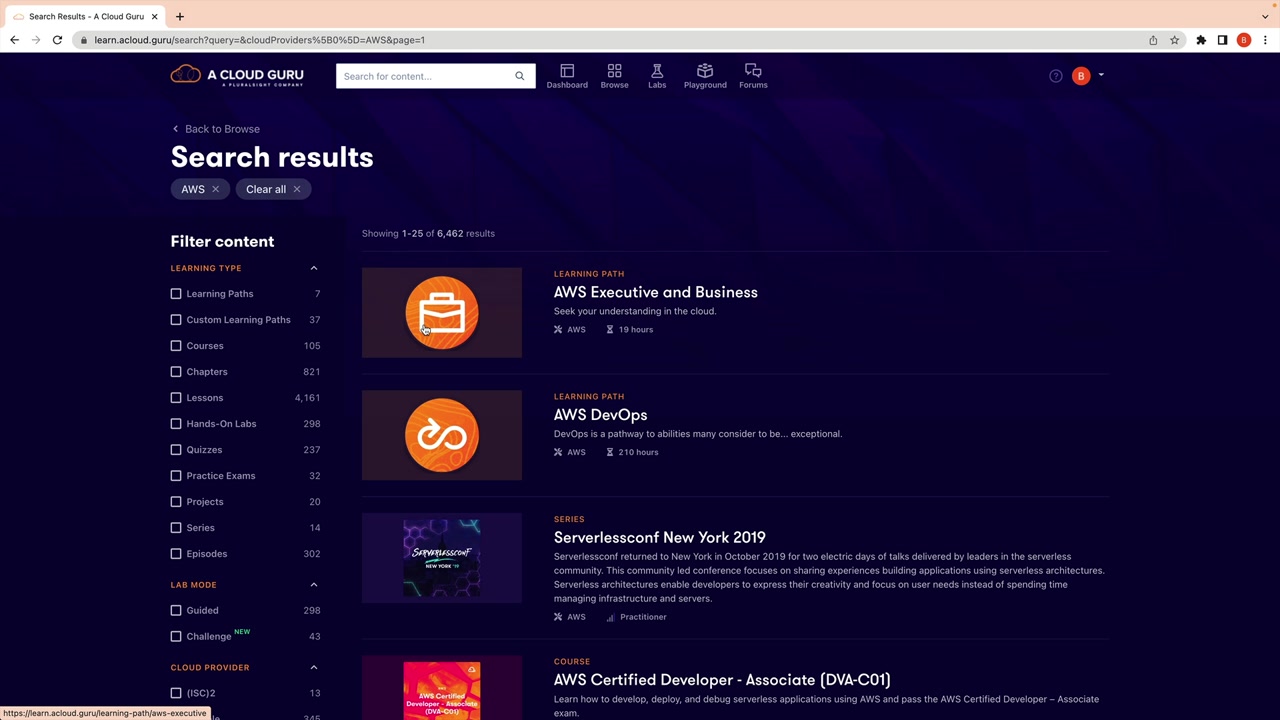
Task: Enable the Courses filter checkbox
Action: (x=176, y=346)
